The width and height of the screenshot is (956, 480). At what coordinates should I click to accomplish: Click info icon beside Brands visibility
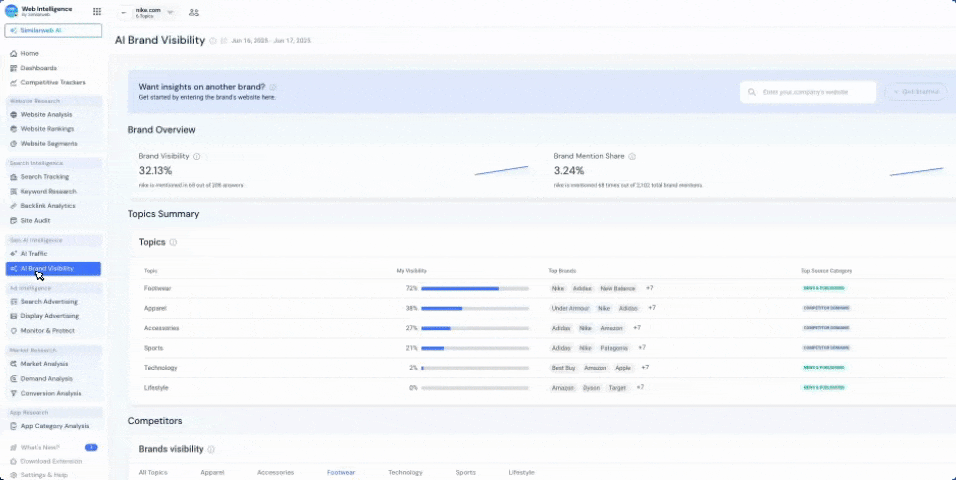(211, 449)
